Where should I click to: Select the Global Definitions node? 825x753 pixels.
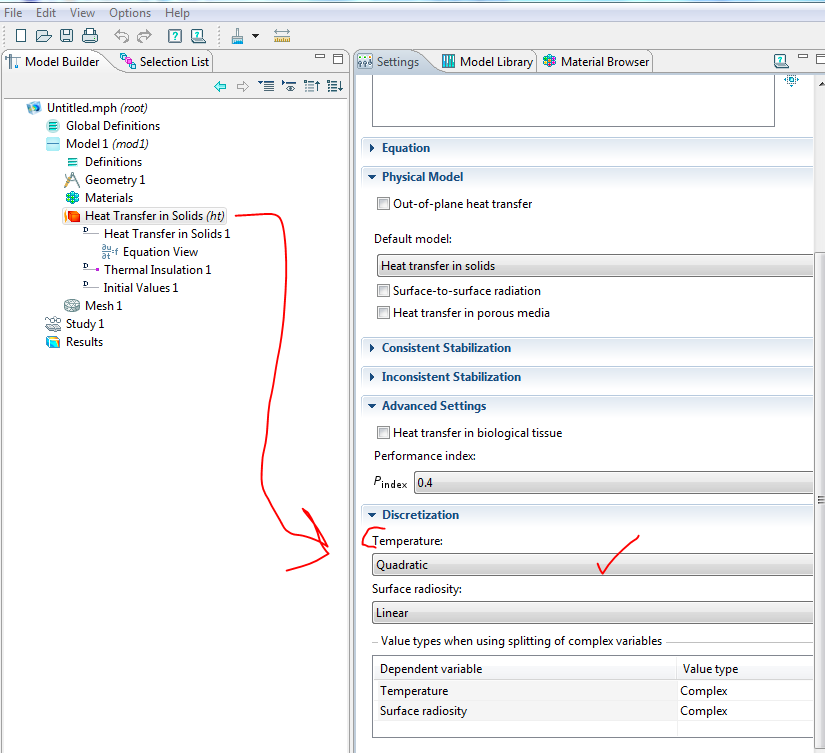tap(113, 126)
